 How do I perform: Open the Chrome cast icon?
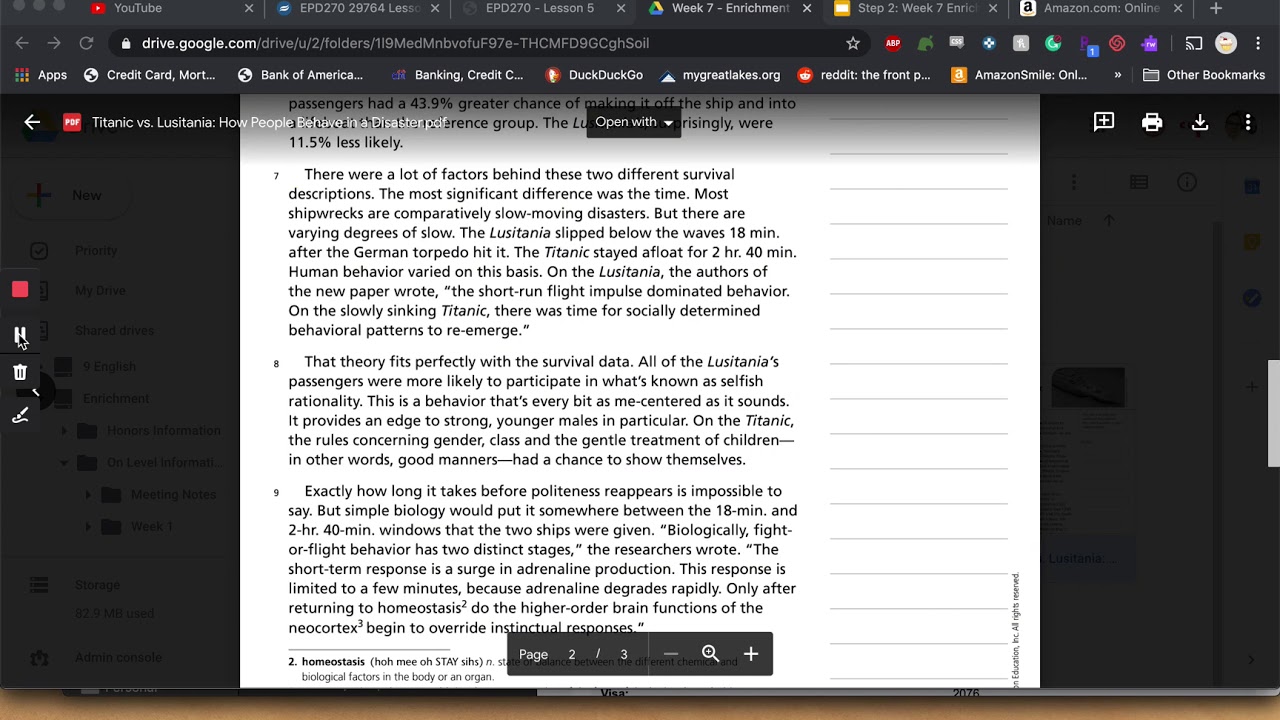point(1193,44)
